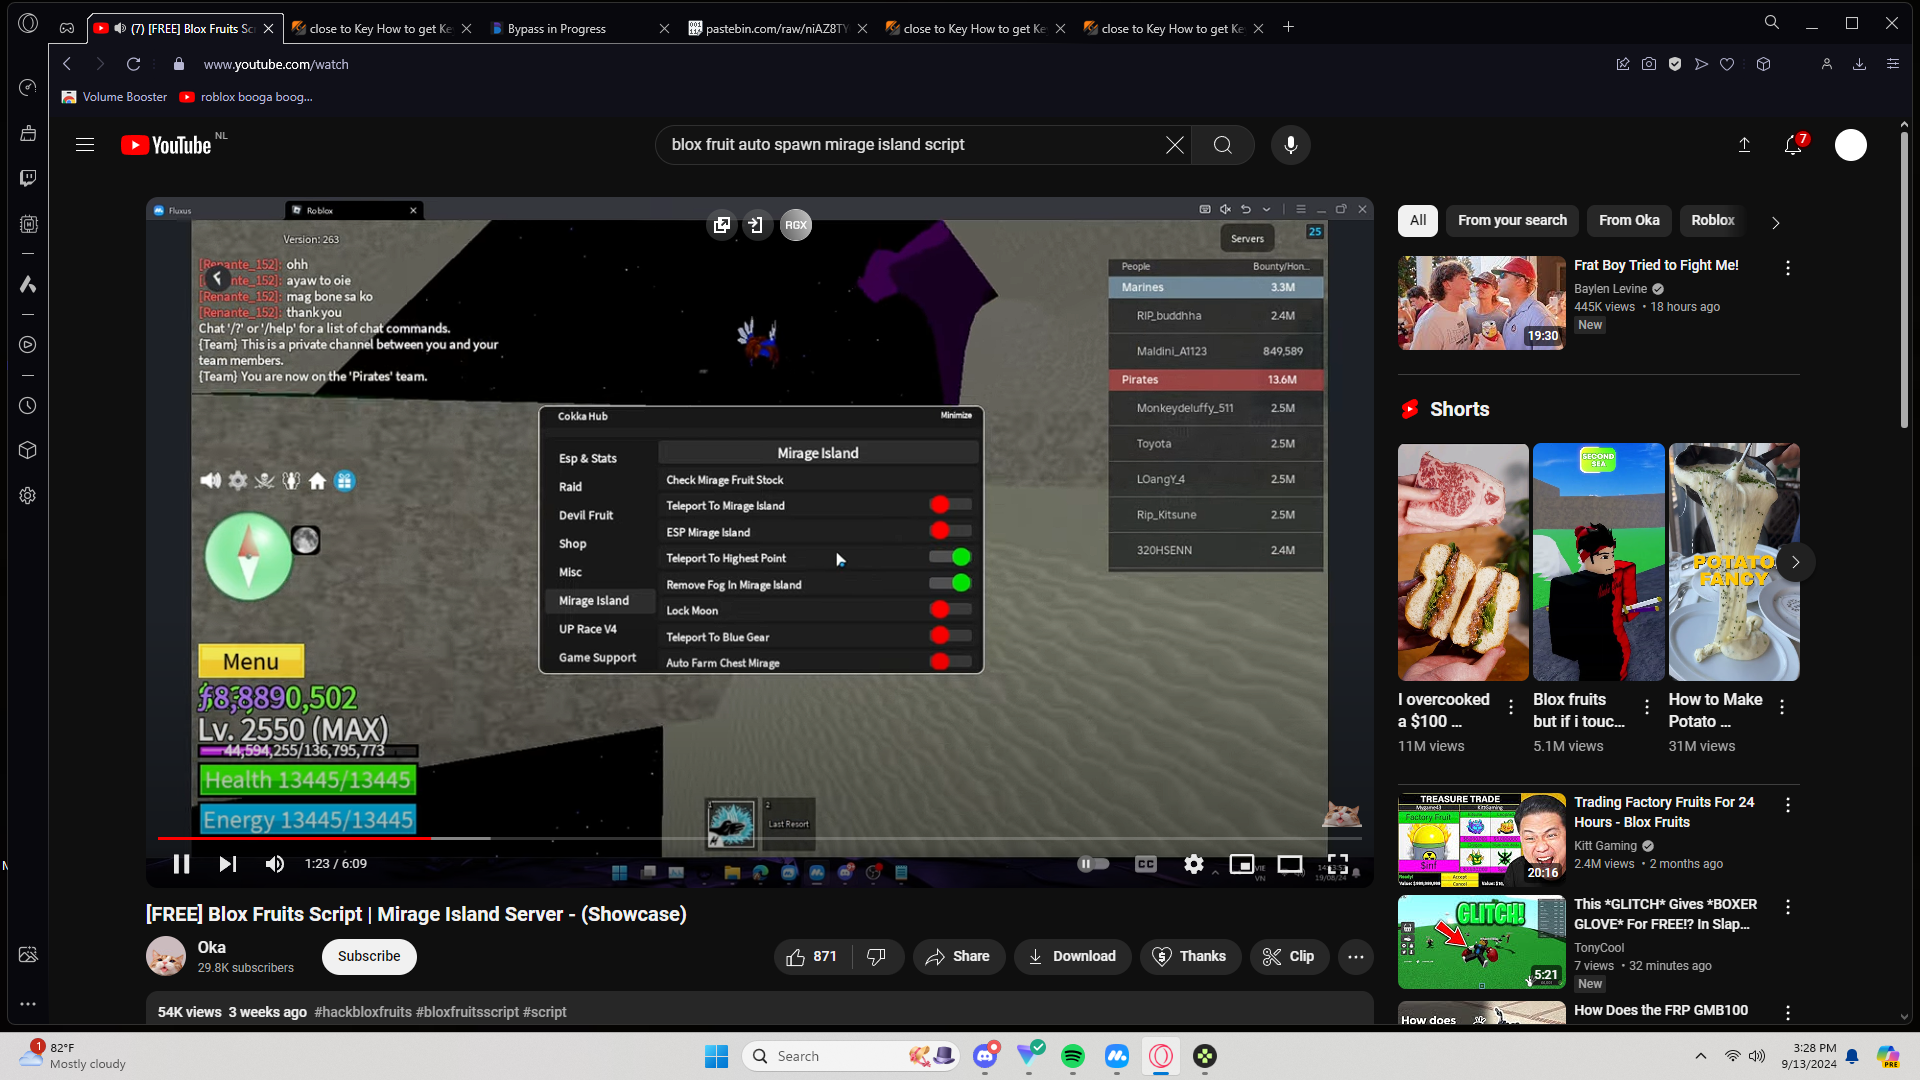The height and width of the screenshot is (1080, 1920).
Task: Open Spotify from the taskbar
Action: pyautogui.click(x=1073, y=1057)
